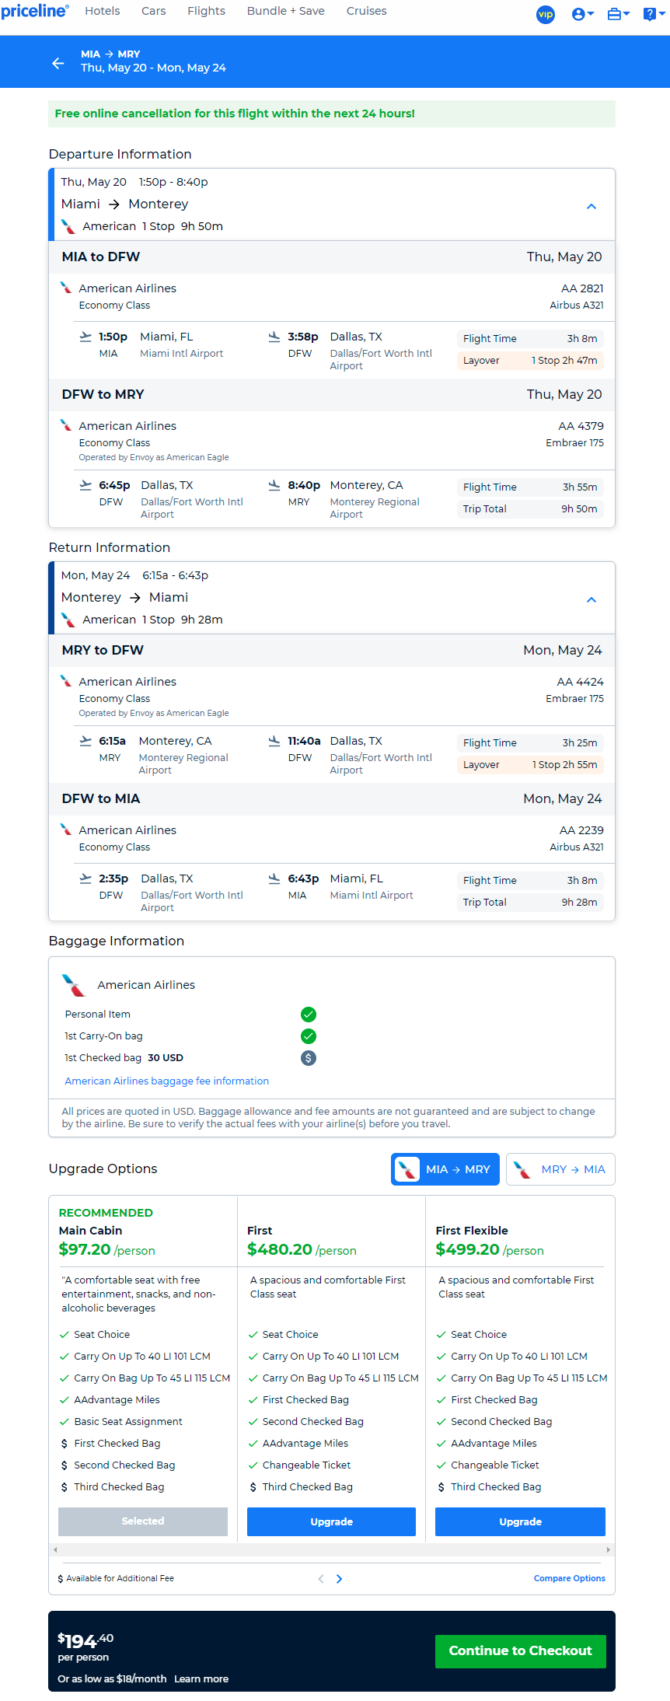Show next upgrade options with right chevron
This screenshot has height=1701, width=670.
coord(339,1579)
